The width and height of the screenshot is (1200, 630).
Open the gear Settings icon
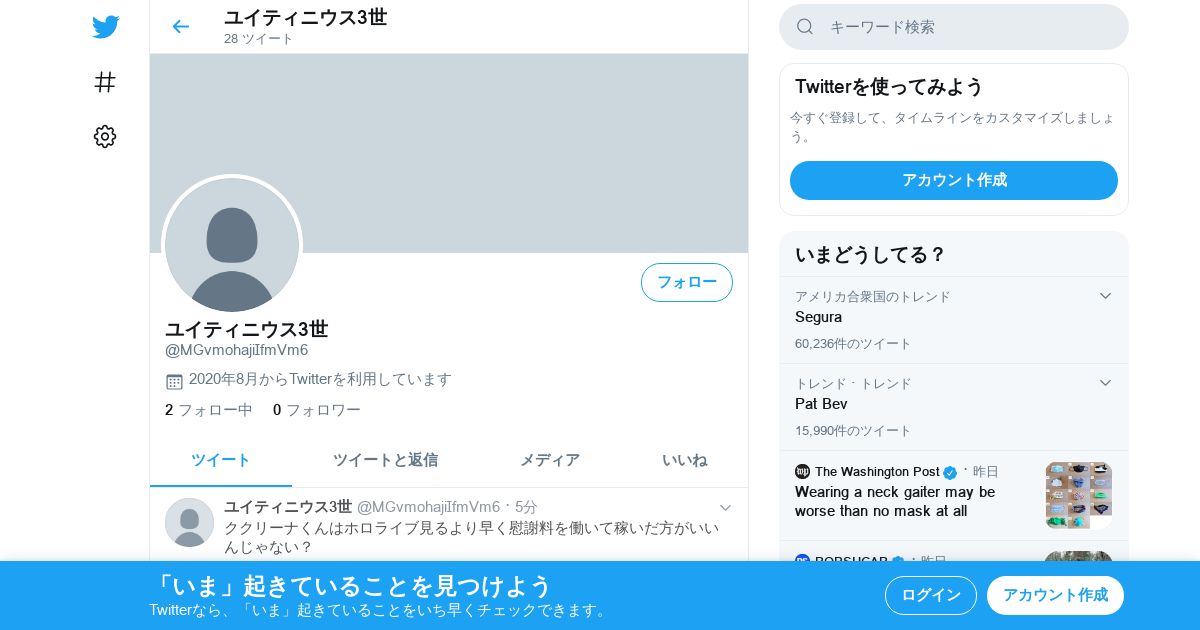105,137
